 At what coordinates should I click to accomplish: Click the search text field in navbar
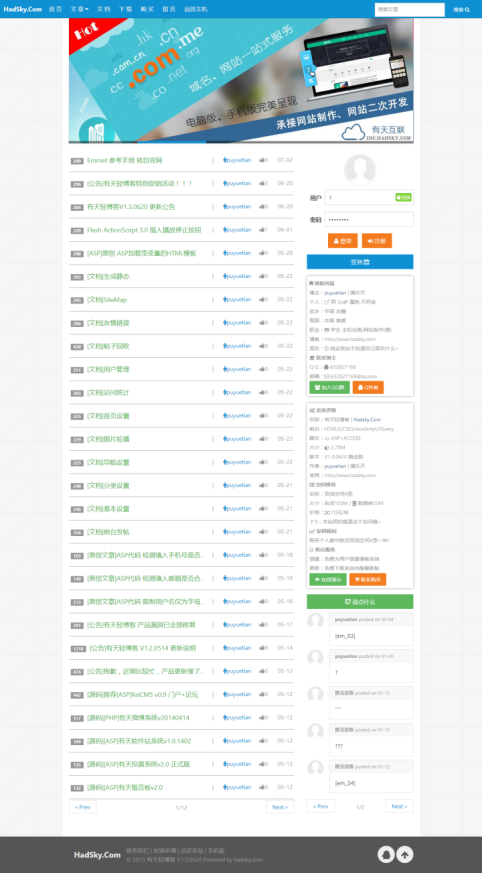click(409, 9)
